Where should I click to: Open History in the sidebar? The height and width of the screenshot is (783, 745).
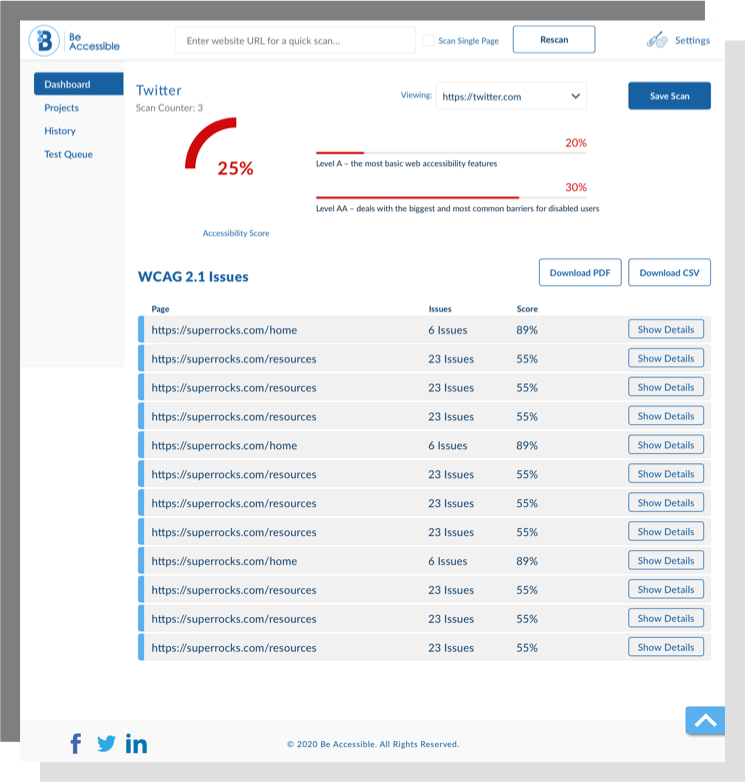(60, 131)
